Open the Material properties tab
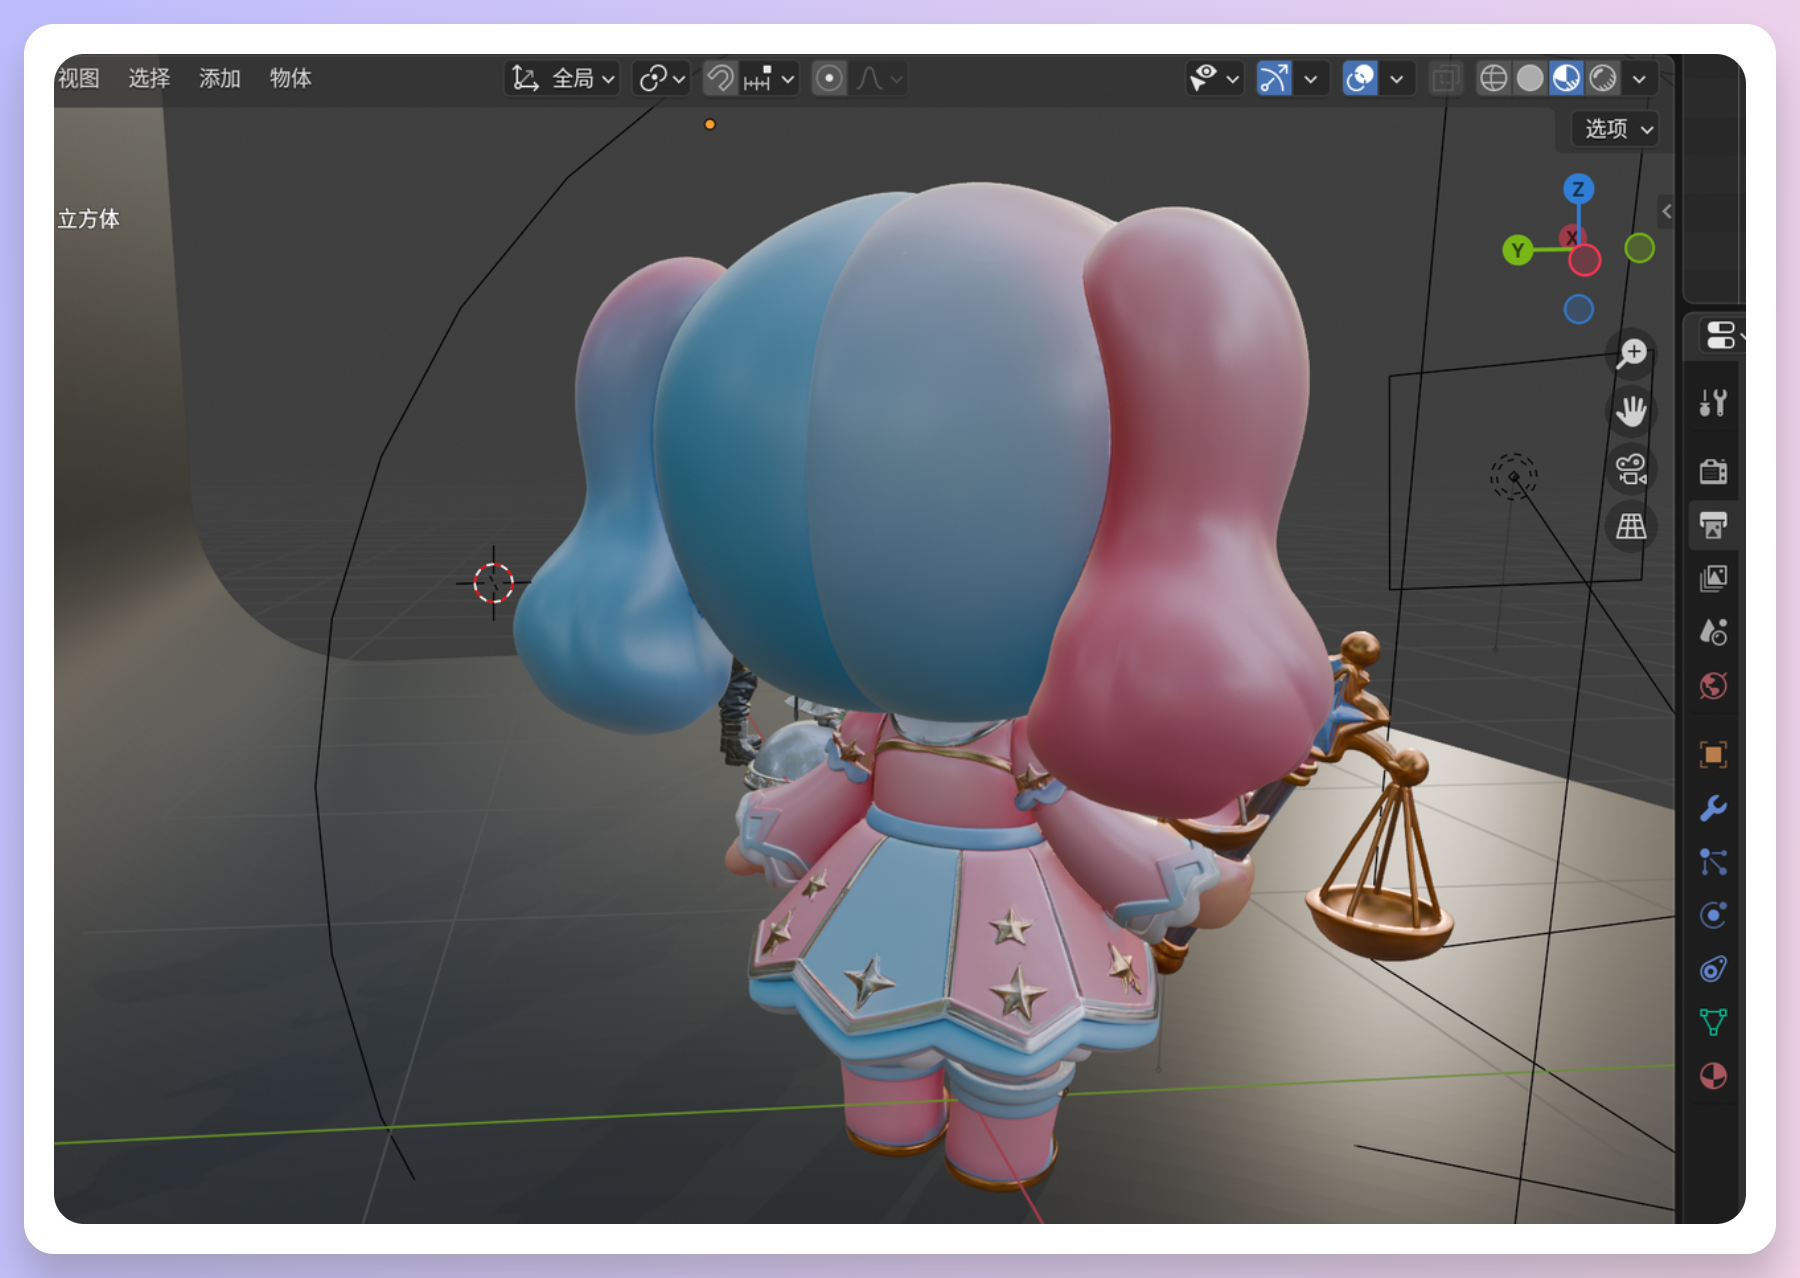Image resolution: width=1800 pixels, height=1278 pixels. (1713, 1076)
